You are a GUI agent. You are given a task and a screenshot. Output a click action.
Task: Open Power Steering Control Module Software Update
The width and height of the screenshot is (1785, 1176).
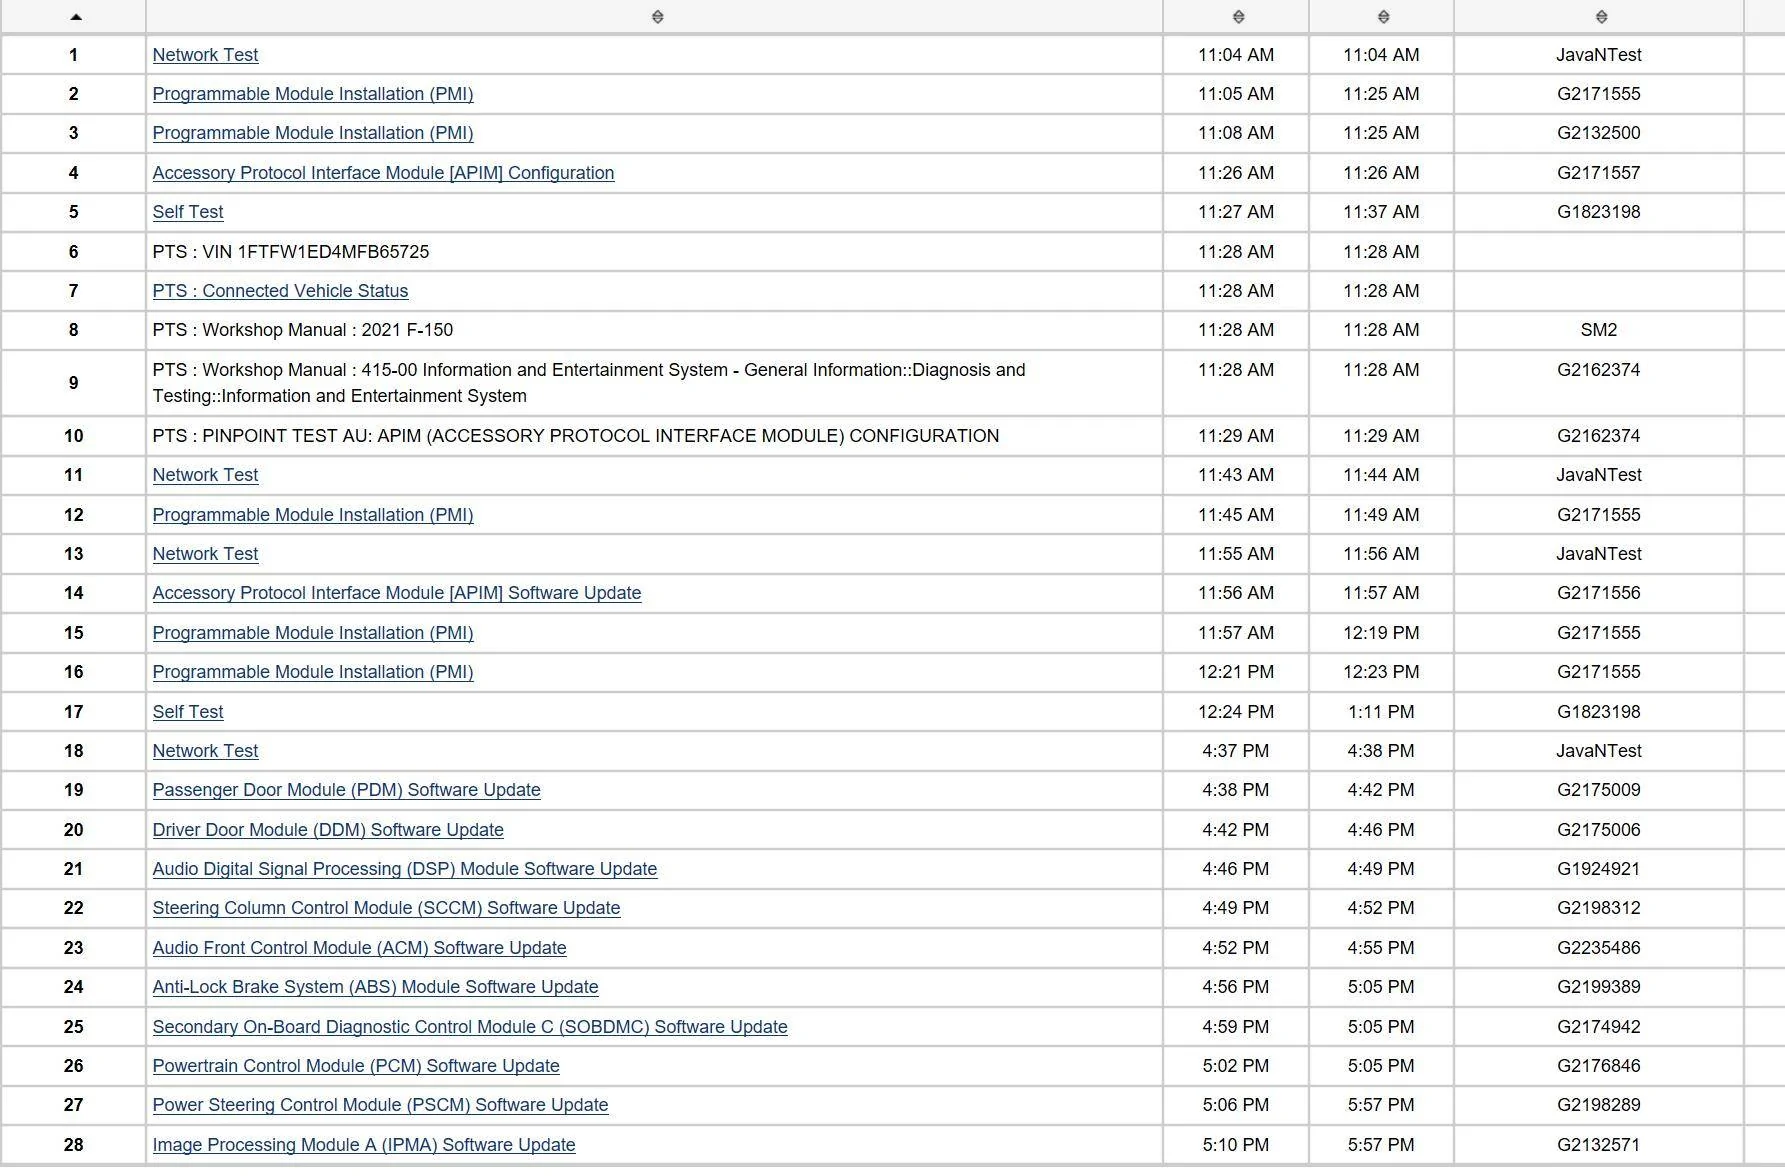tap(380, 1105)
